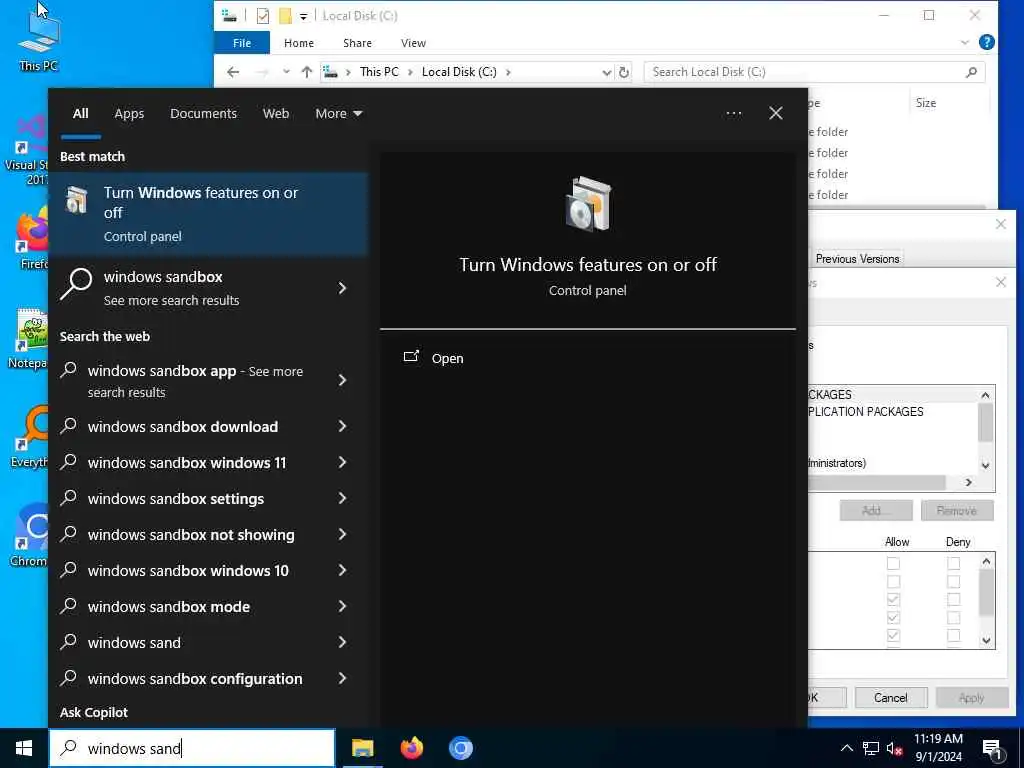Open the Visual Studio desktop shortcut
The width and height of the screenshot is (1024, 768).
click(26, 150)
